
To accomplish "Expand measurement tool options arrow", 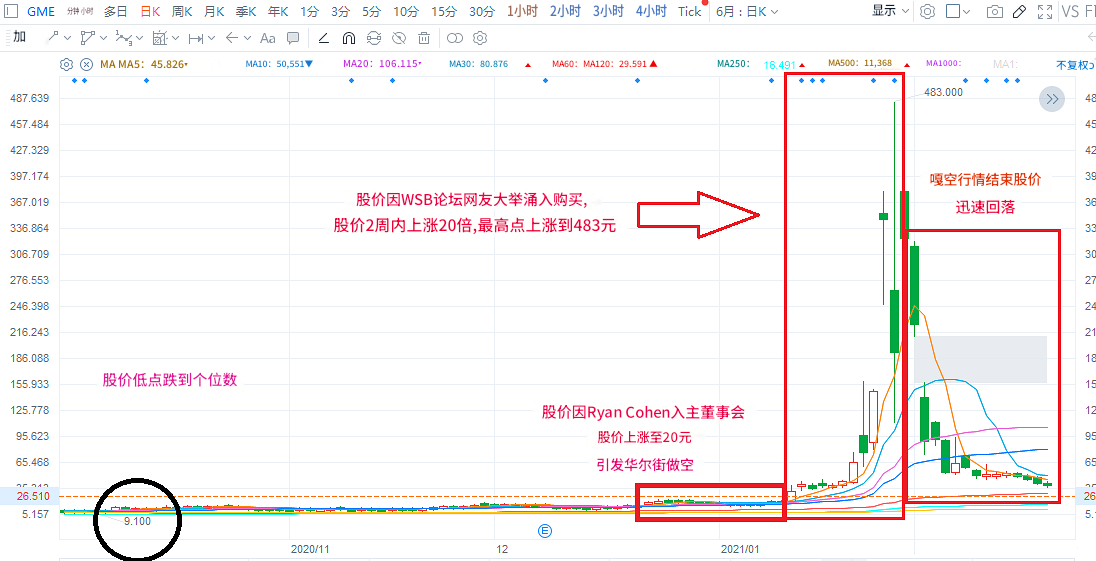I will (175, 38).
